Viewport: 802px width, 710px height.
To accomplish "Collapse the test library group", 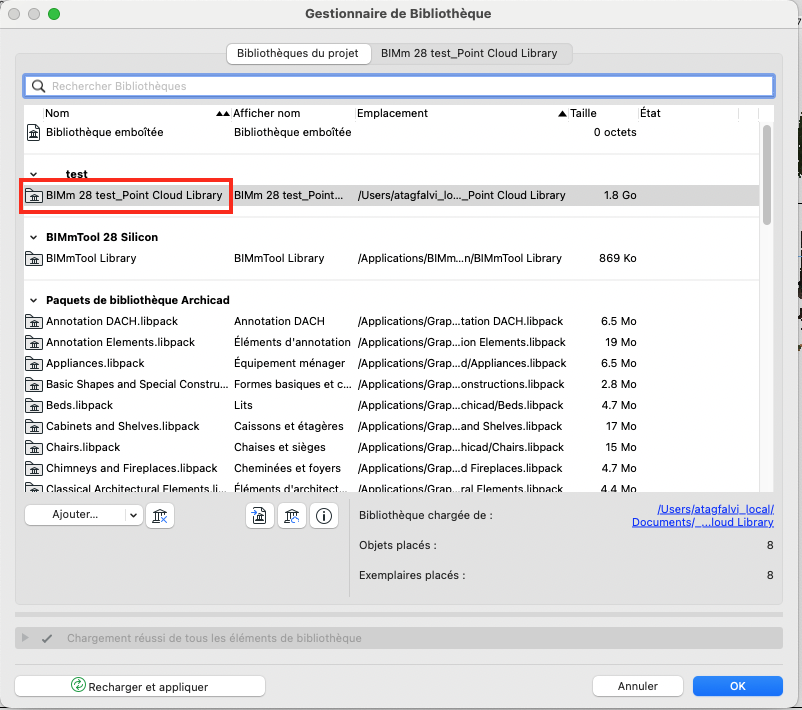I will (x=34, y=174).
